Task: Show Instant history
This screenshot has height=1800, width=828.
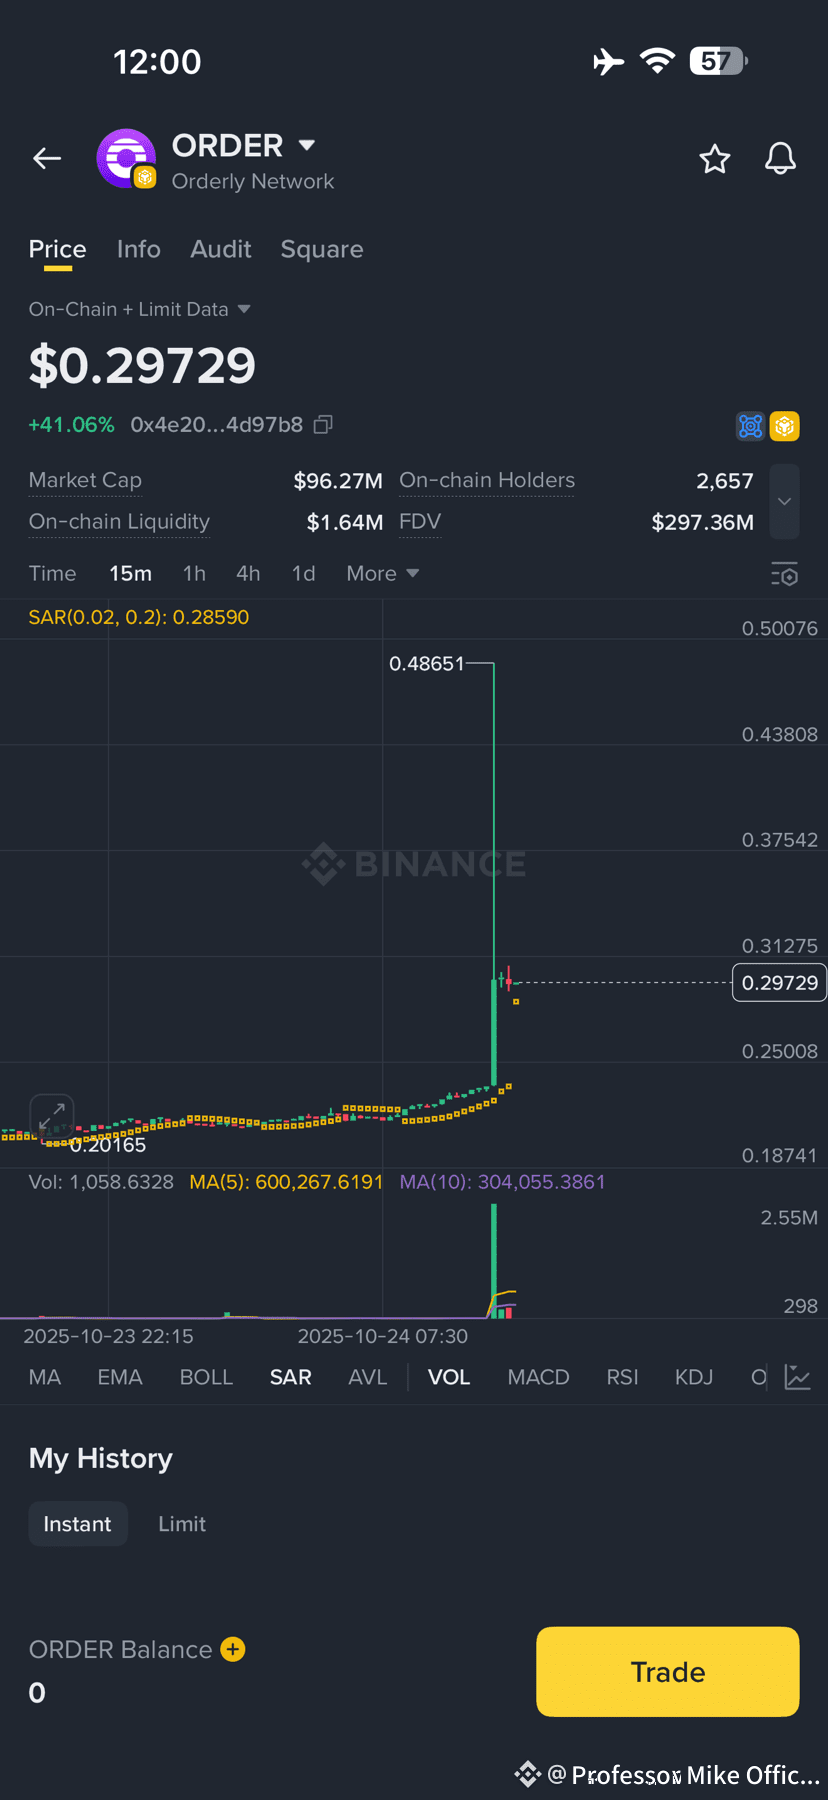Action: click(x=78, y=1524)
